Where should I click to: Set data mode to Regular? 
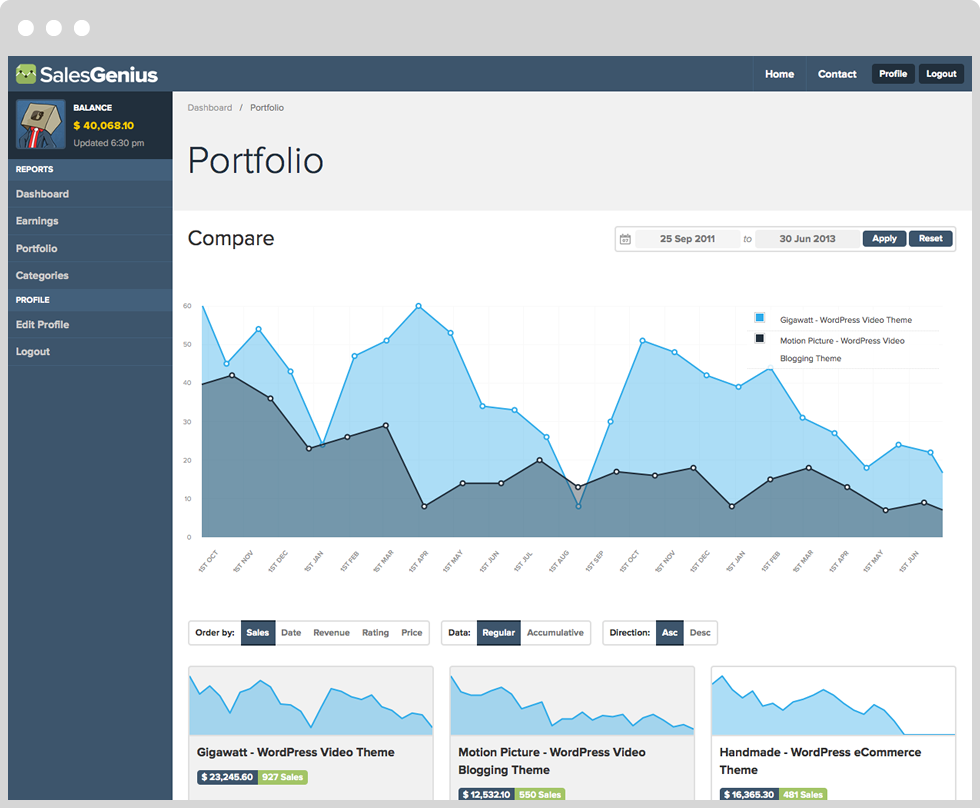click(x=498, y=632)
